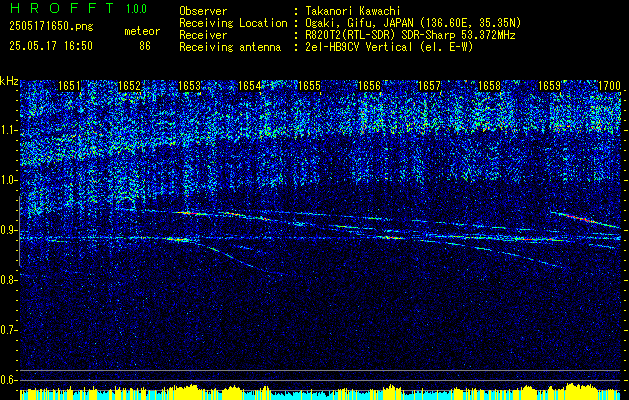The height and width of the screenshot is (400, 629).
Task: Click the version number 1.0.0
Action: coord(136,9)
